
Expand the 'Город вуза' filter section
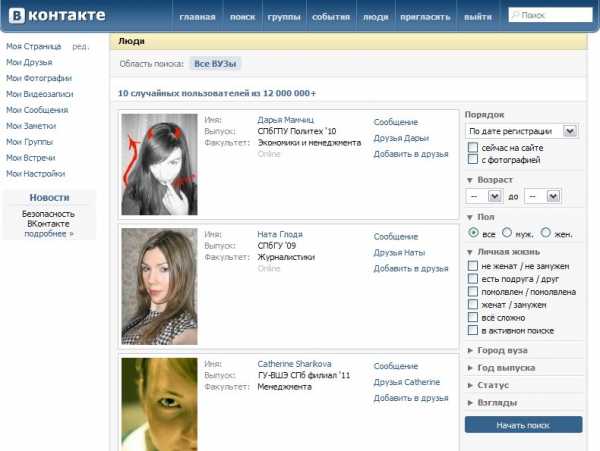tap(470, 350)
